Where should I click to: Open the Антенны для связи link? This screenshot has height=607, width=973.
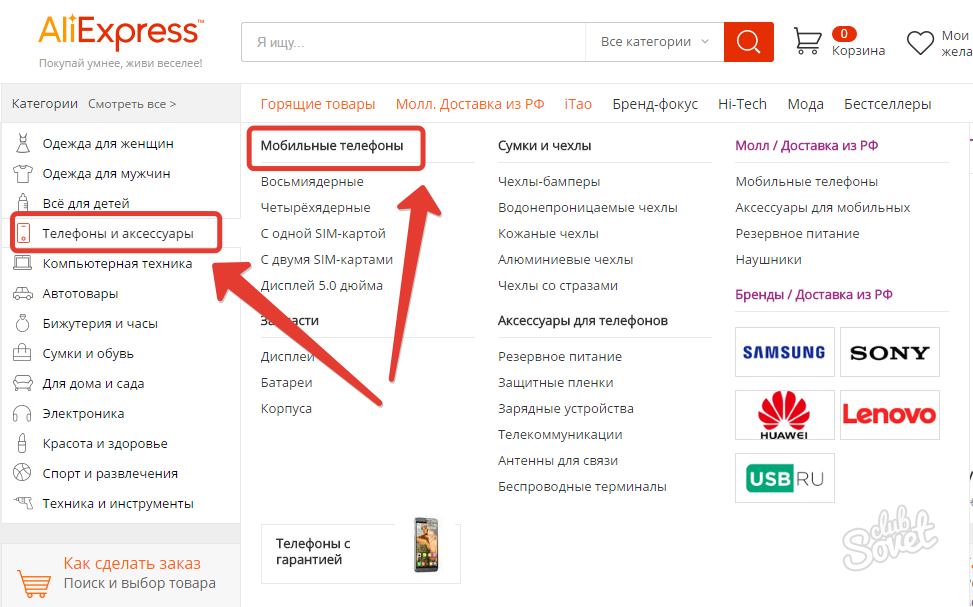point(558,461)
